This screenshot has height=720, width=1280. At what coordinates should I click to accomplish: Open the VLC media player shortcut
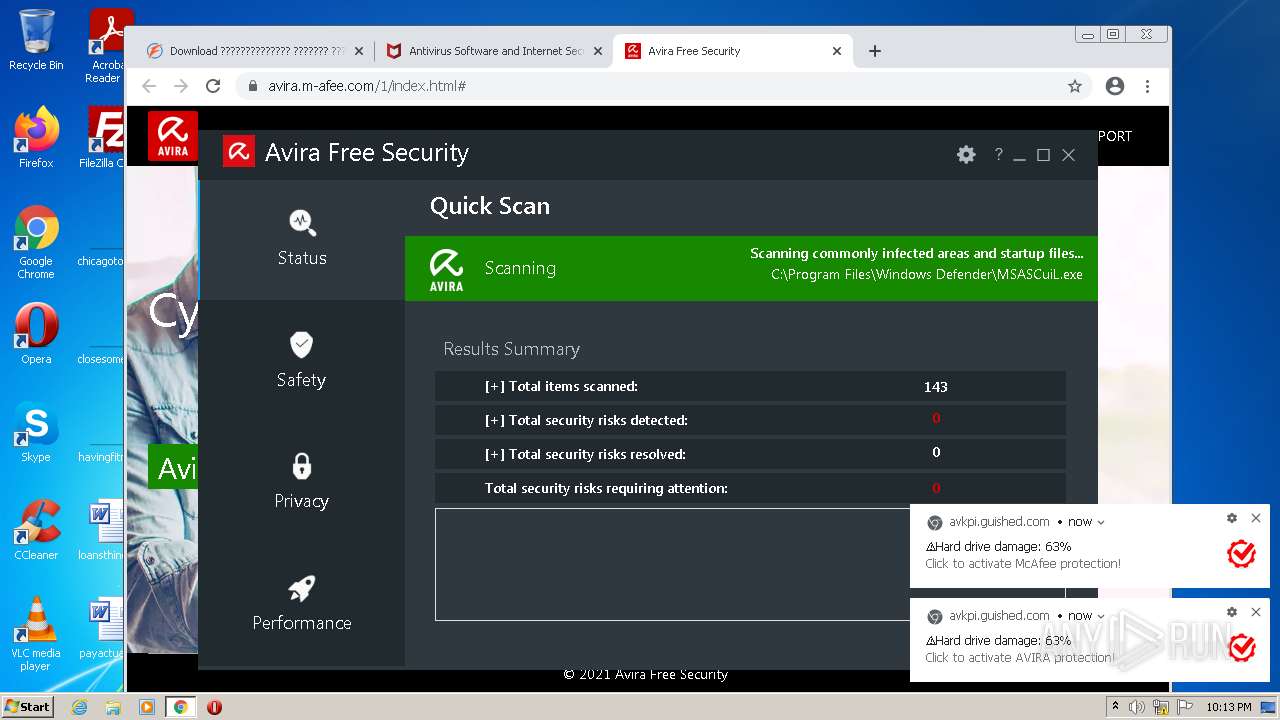tap(36, 634)
